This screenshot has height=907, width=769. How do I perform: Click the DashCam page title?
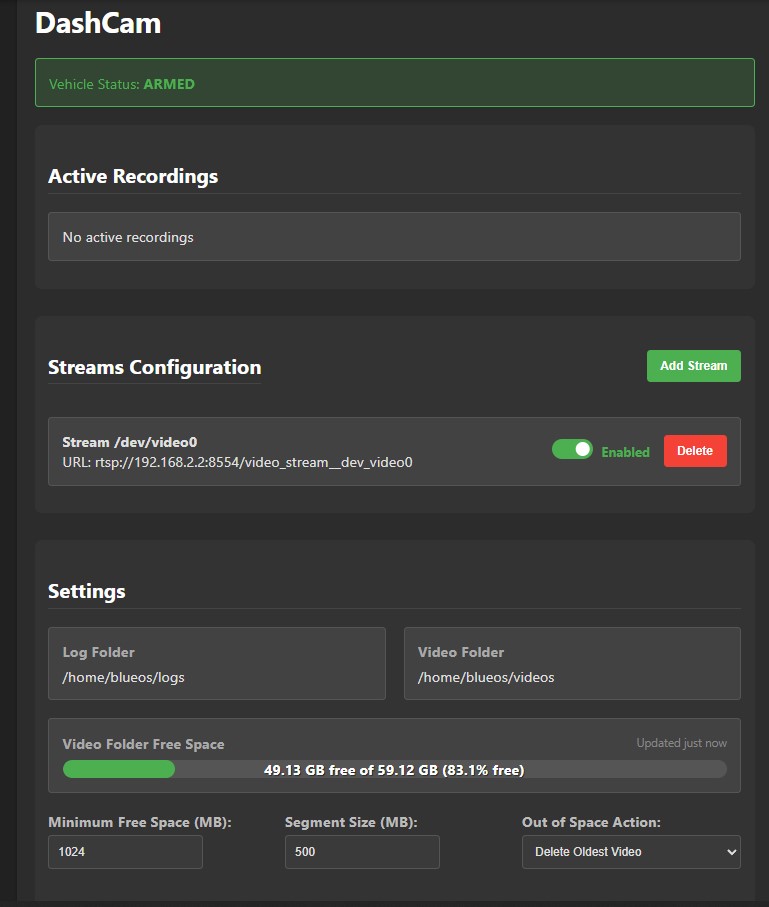coord(98,23)
